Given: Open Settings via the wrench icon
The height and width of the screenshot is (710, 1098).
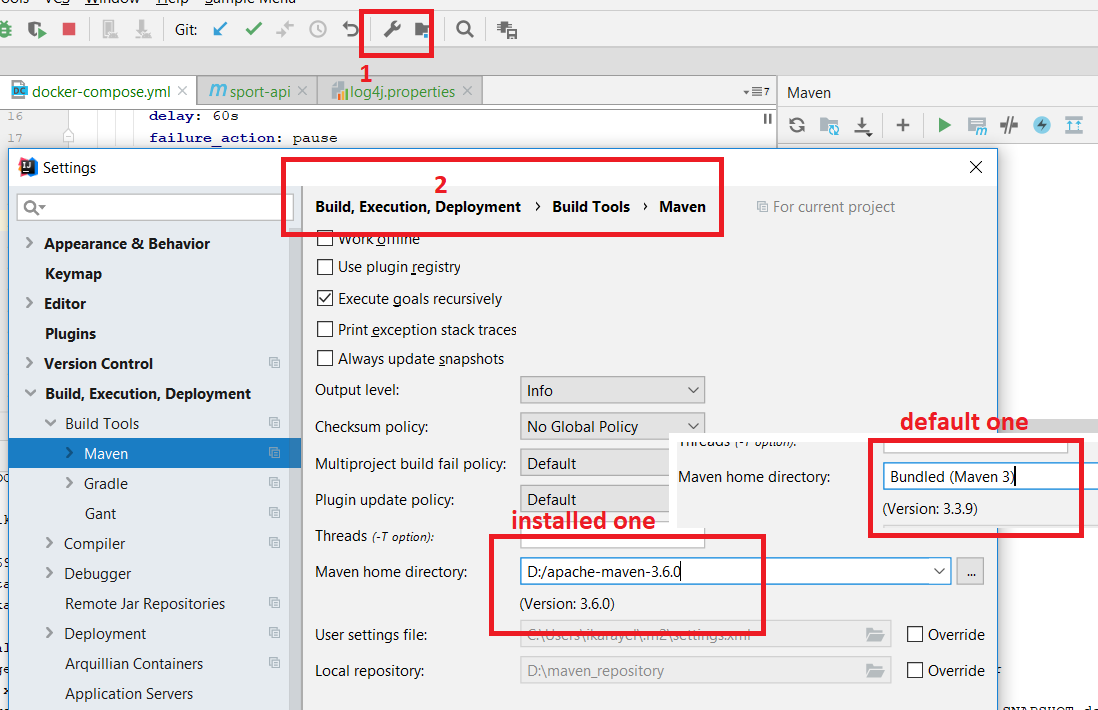Looking at the screenshot, I should tap(391, 29).
